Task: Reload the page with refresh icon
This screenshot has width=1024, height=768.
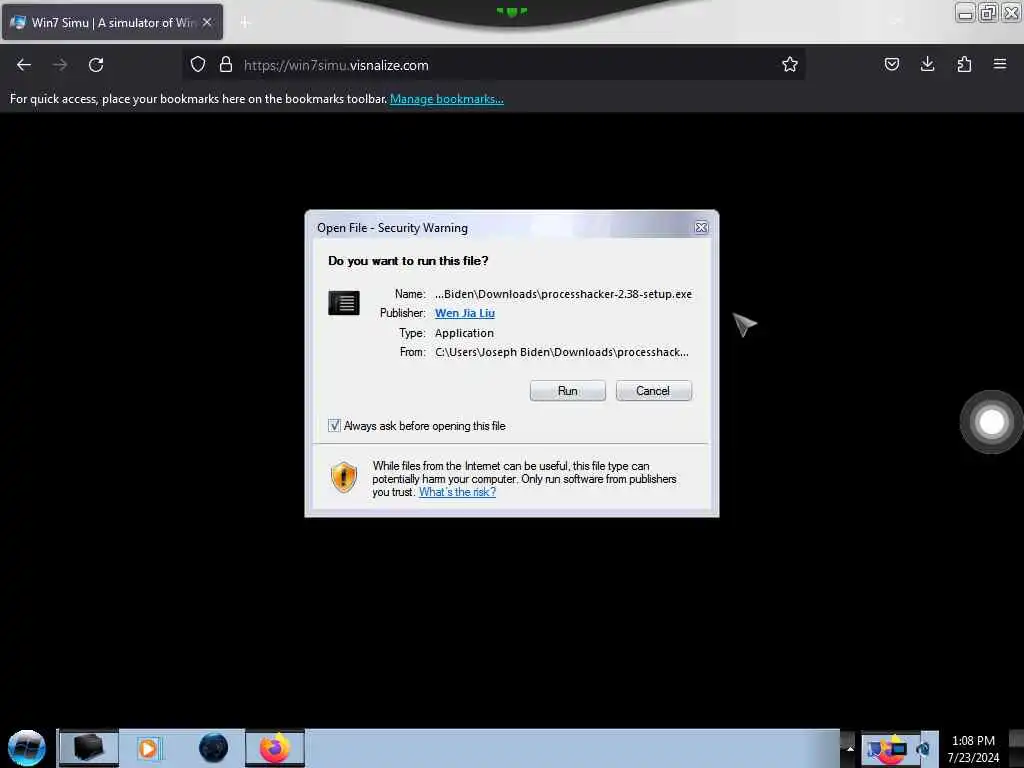Action: pos(96,65)
